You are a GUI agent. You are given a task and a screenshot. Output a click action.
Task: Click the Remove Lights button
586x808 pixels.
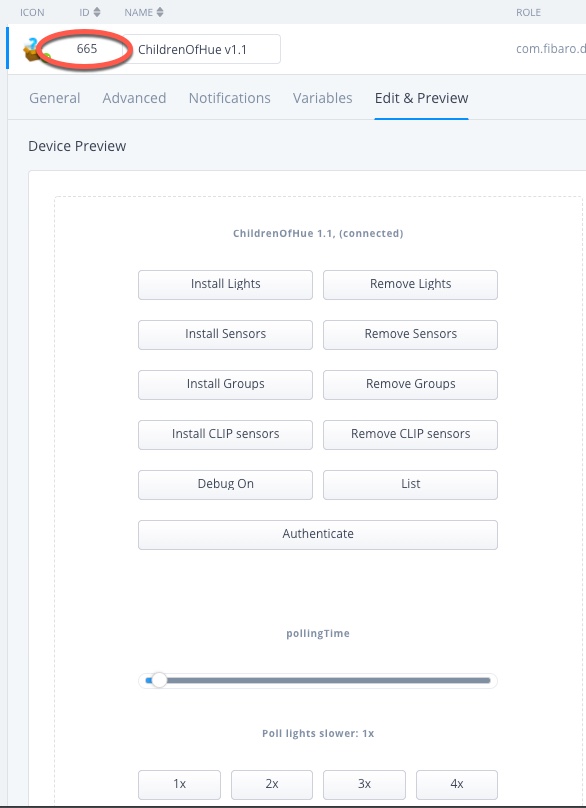tap(410, 284)
